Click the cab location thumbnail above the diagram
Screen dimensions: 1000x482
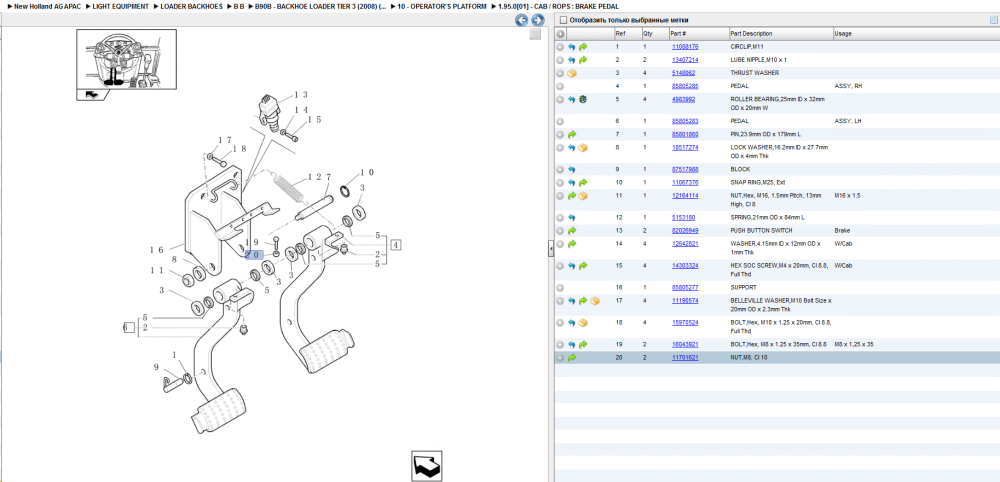126,59
